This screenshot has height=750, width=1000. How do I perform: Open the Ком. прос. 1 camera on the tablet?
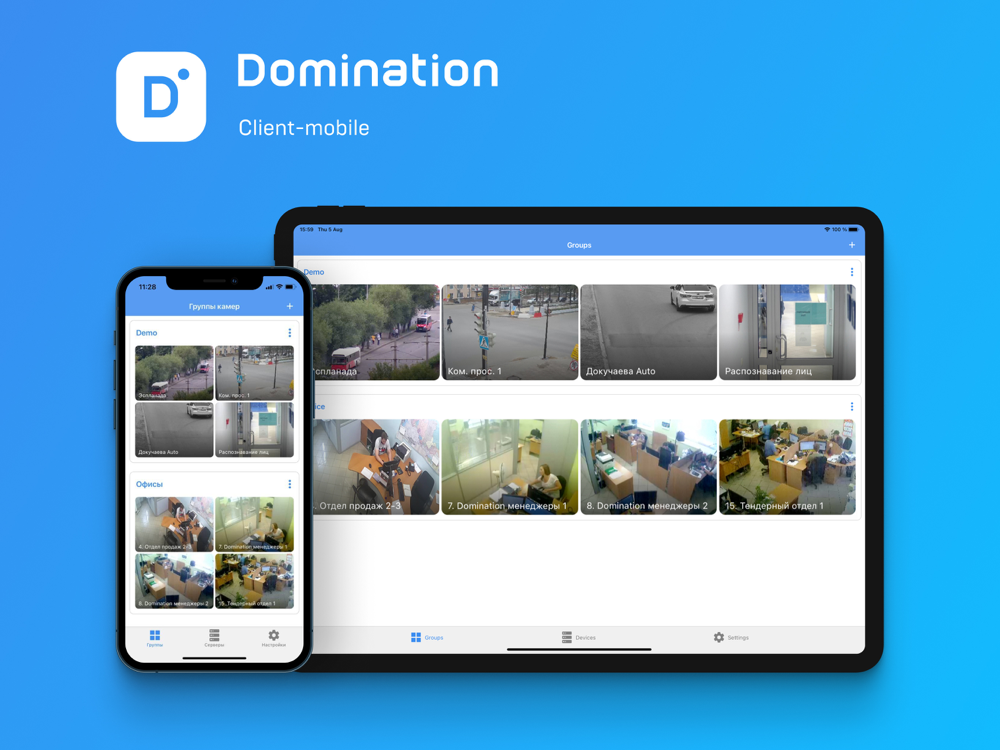(510, 332)
